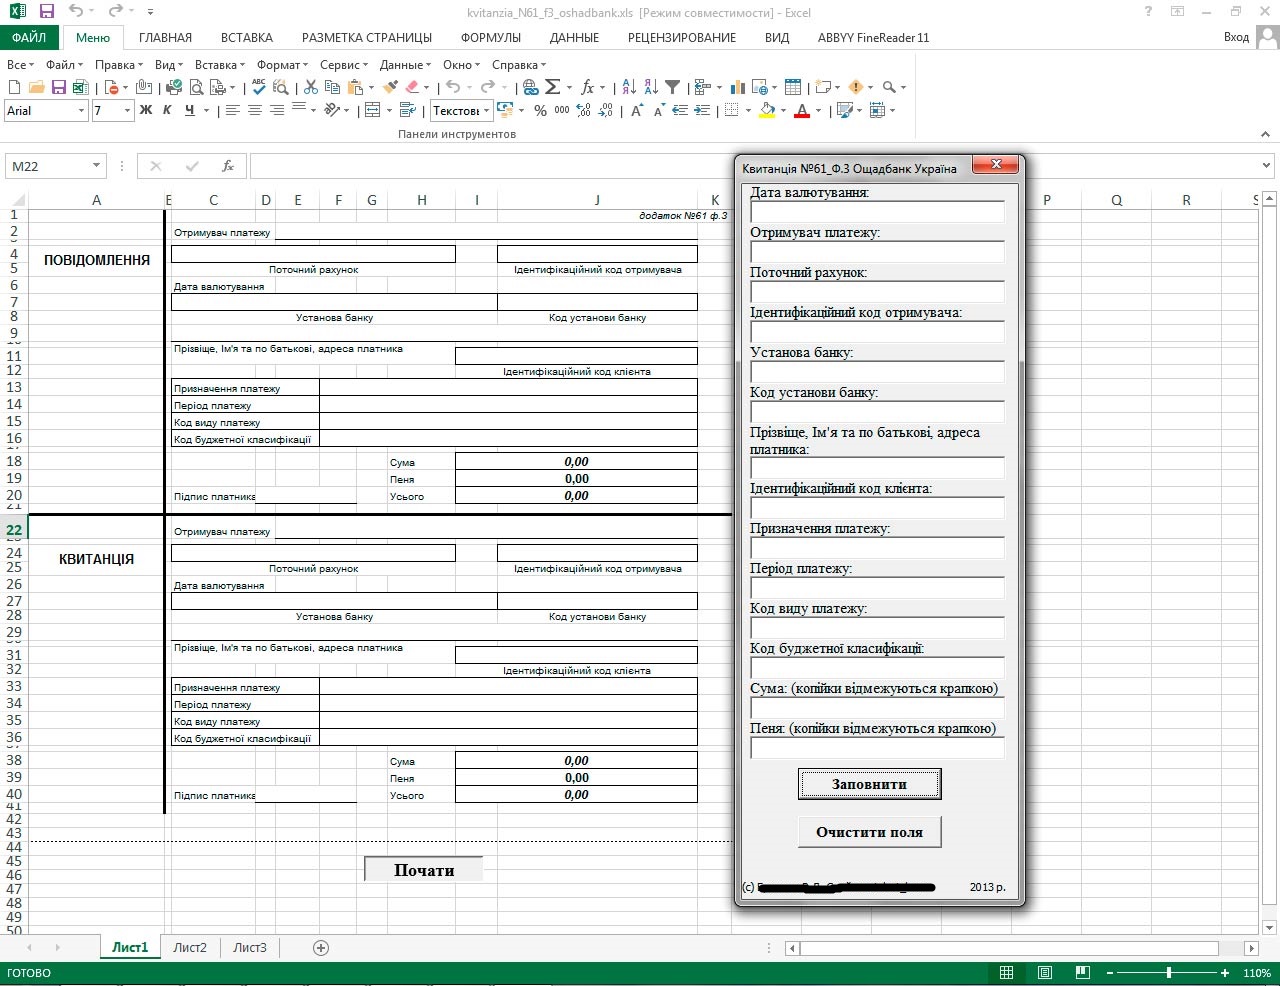The height and width of the screenshot is (986, 1280).
Task: Switch to Page Break Preview in status bar
Action: click(x=1082, y=973)
